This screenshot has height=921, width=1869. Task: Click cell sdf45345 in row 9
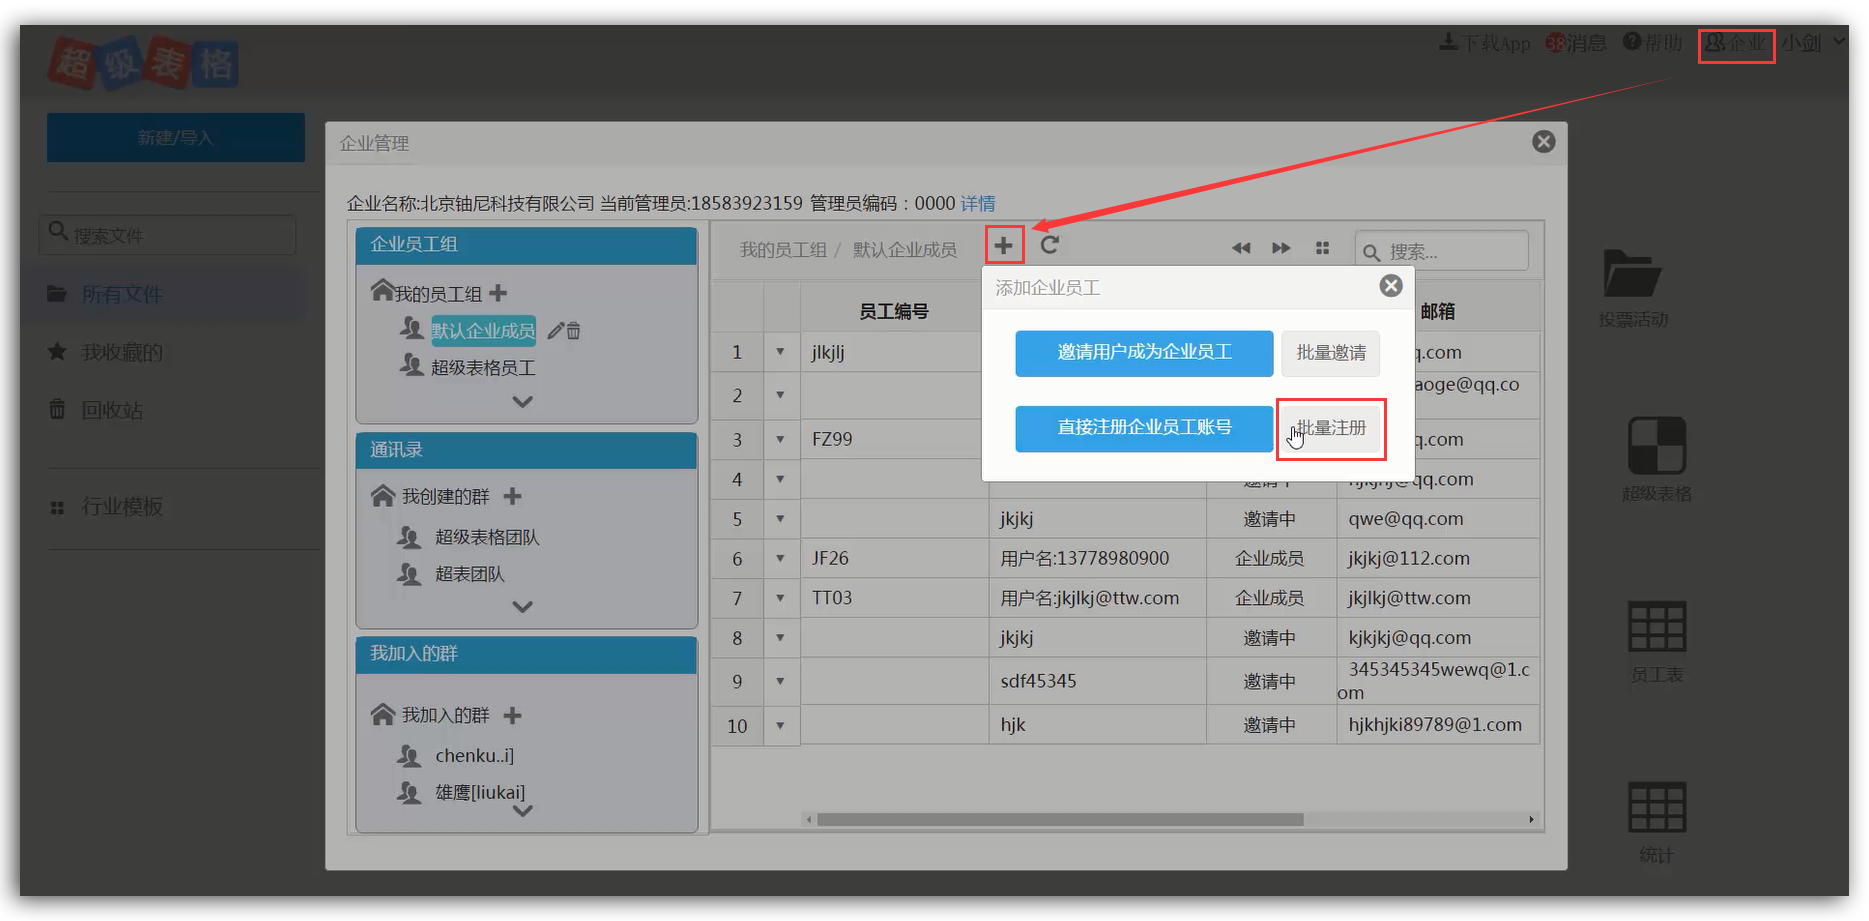(x=1097, y=681)
